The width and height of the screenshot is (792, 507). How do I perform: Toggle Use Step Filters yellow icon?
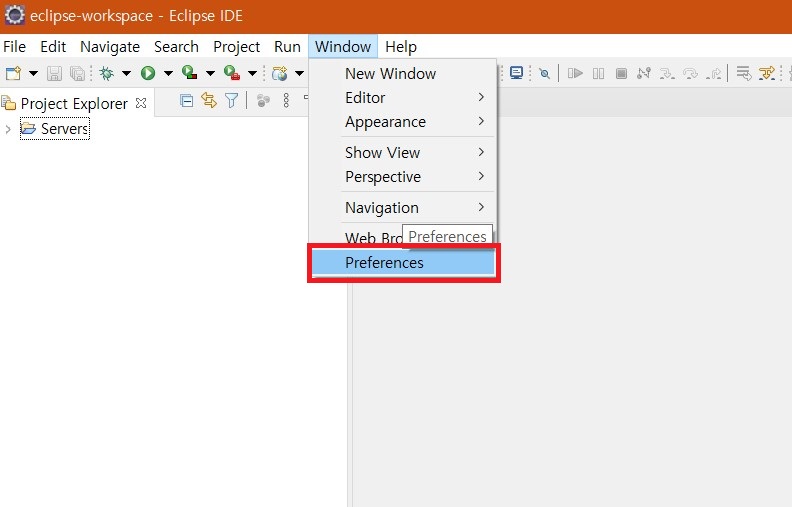pos(767,73)
